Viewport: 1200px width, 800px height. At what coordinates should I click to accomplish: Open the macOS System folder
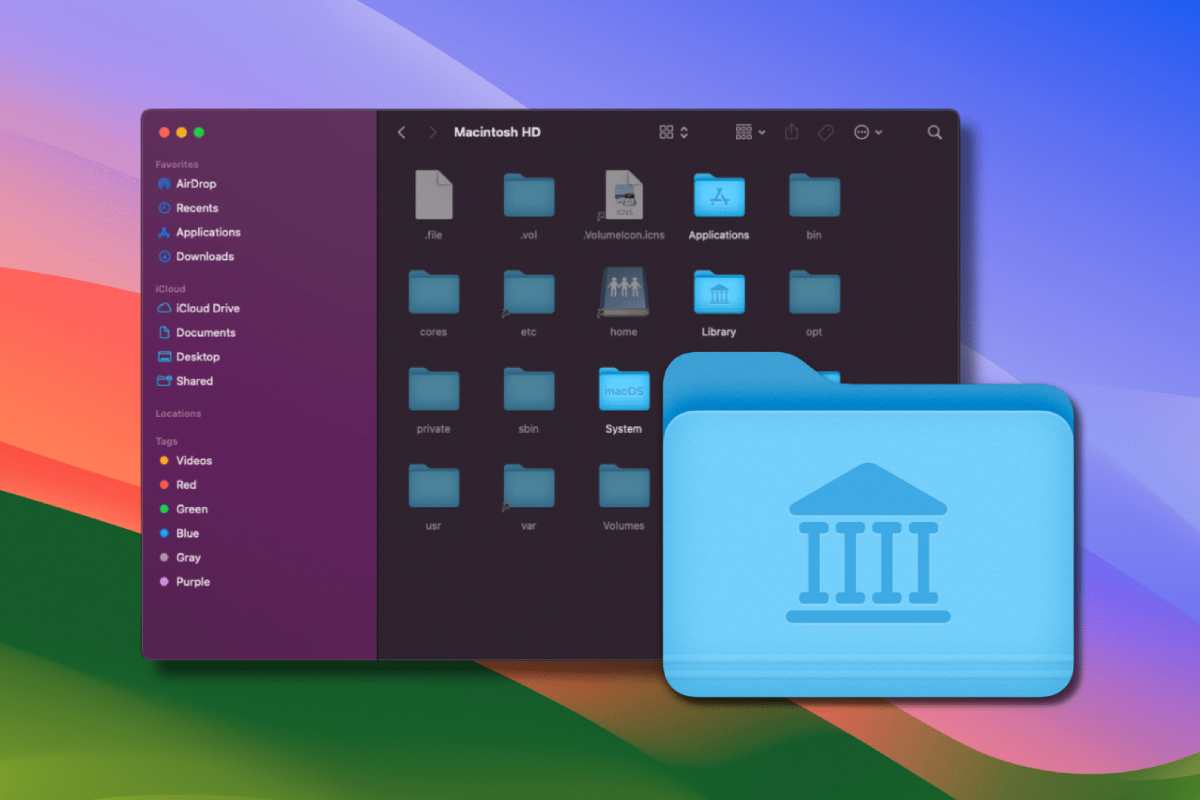(x=623, y=390)
